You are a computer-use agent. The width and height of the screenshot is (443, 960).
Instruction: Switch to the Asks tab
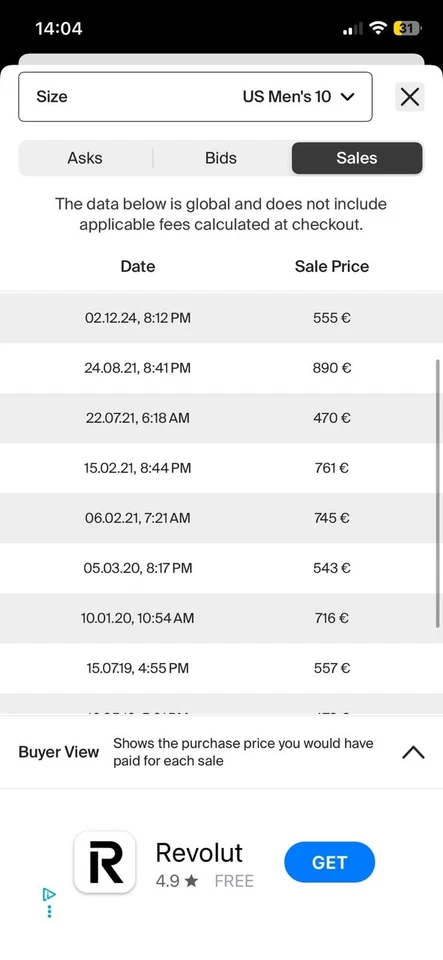click(x=85, y=158)
